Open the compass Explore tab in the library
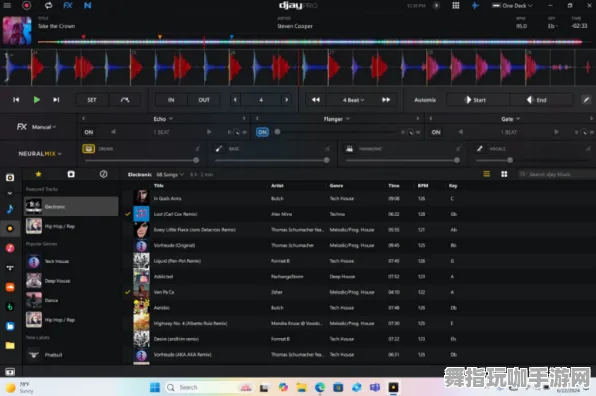Screen dimensions: 596x396 [x=103, y=174]
